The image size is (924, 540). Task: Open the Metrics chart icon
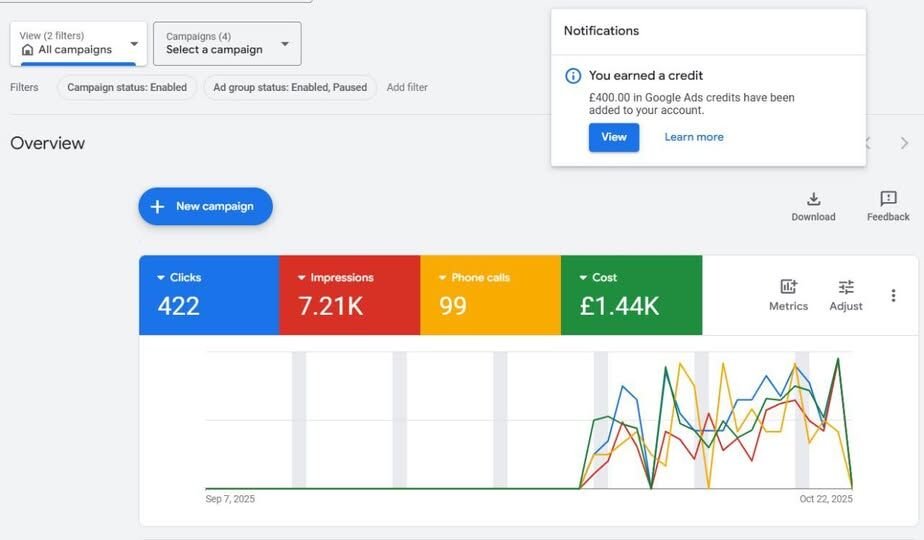pos(788,287)
